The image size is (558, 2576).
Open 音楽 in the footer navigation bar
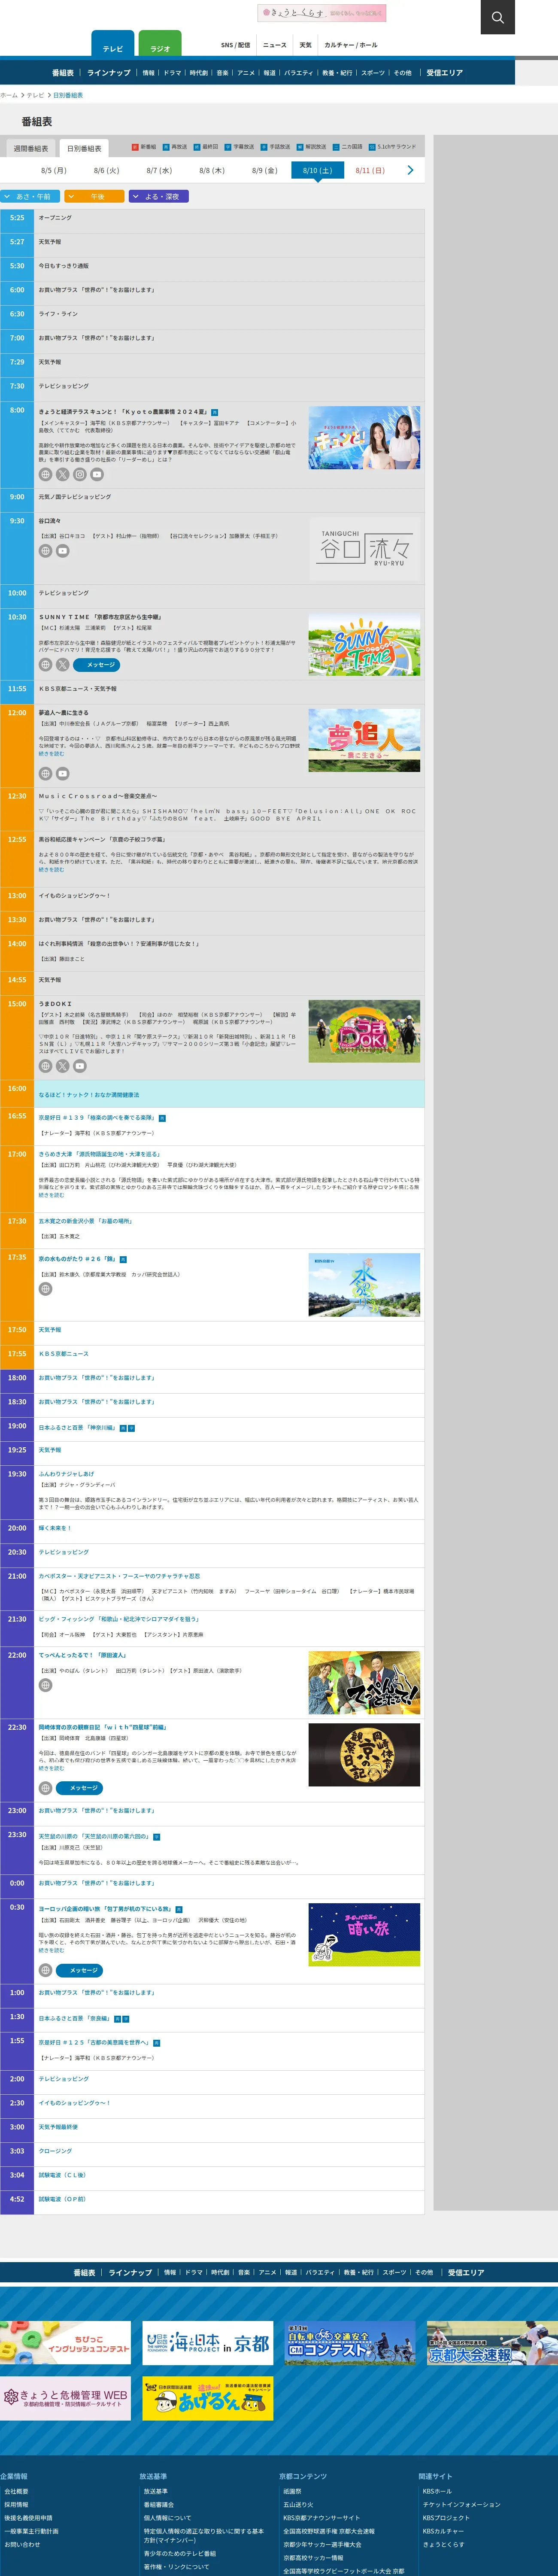244,2272
